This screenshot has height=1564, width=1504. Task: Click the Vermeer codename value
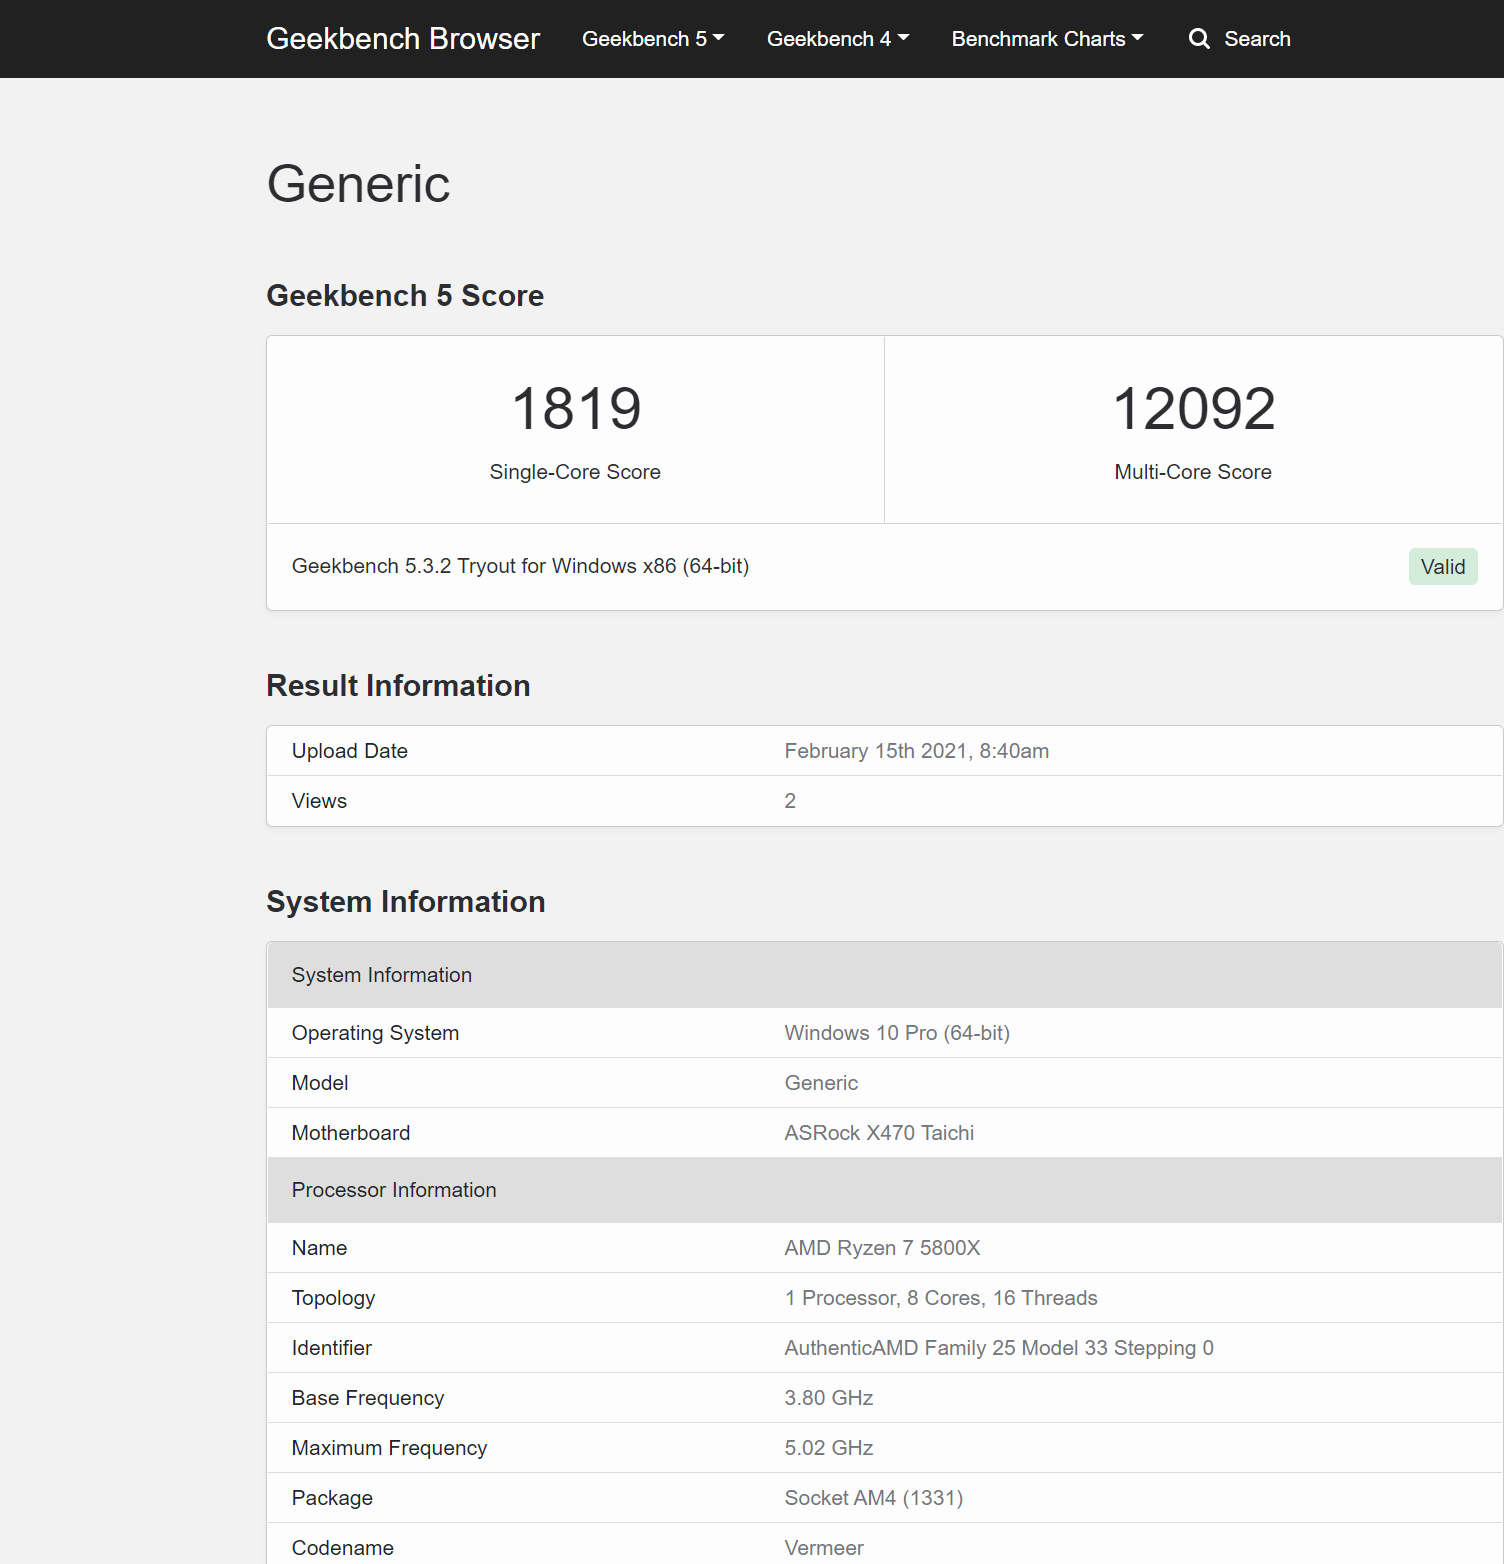[824, 1548]
